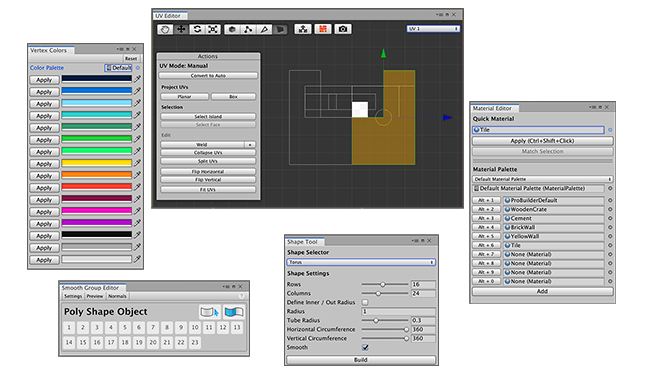Screen dimensions: 647x378
Task: Click the Rows slider in Shape Tool
Action: [385, 284]
